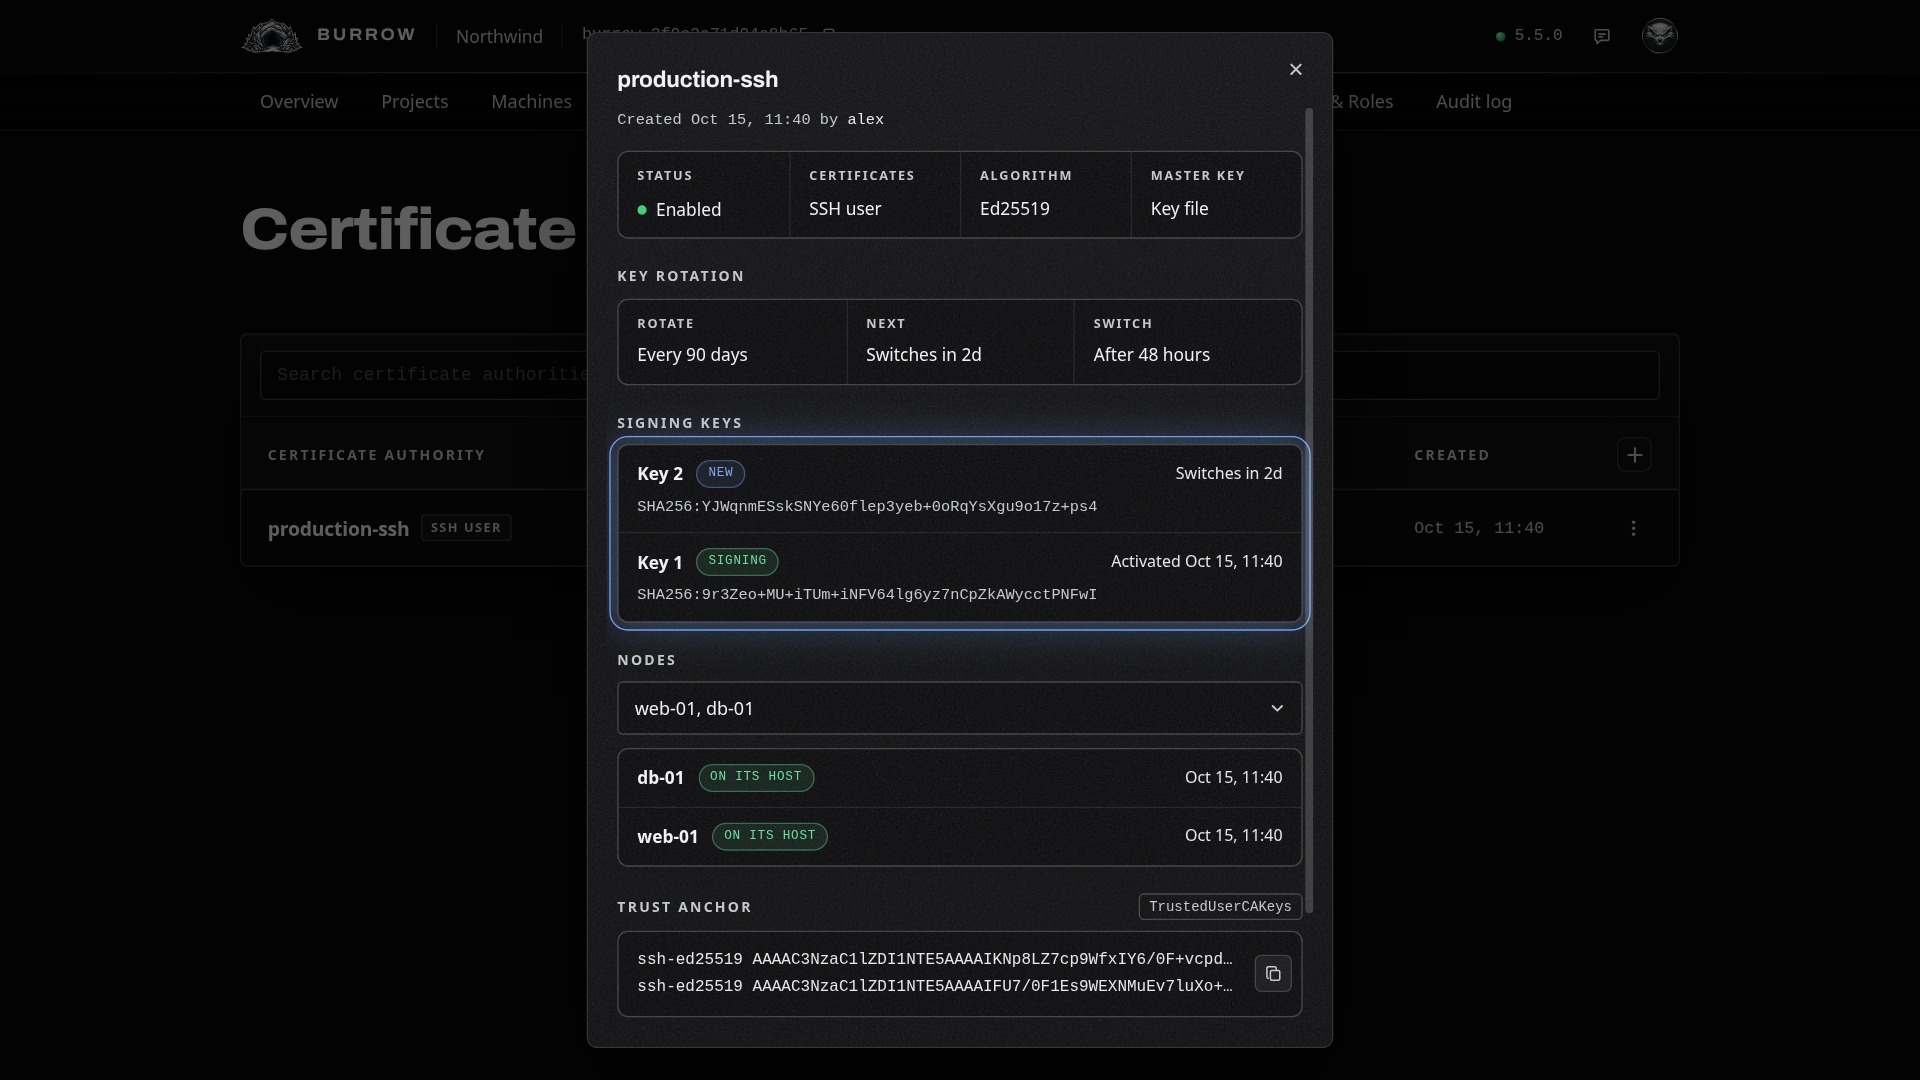Image resolution: width=1920 pixels, height=1080 pixels.
Task: Select the Key 2 NEW signing key
Action: coord(960,489)
